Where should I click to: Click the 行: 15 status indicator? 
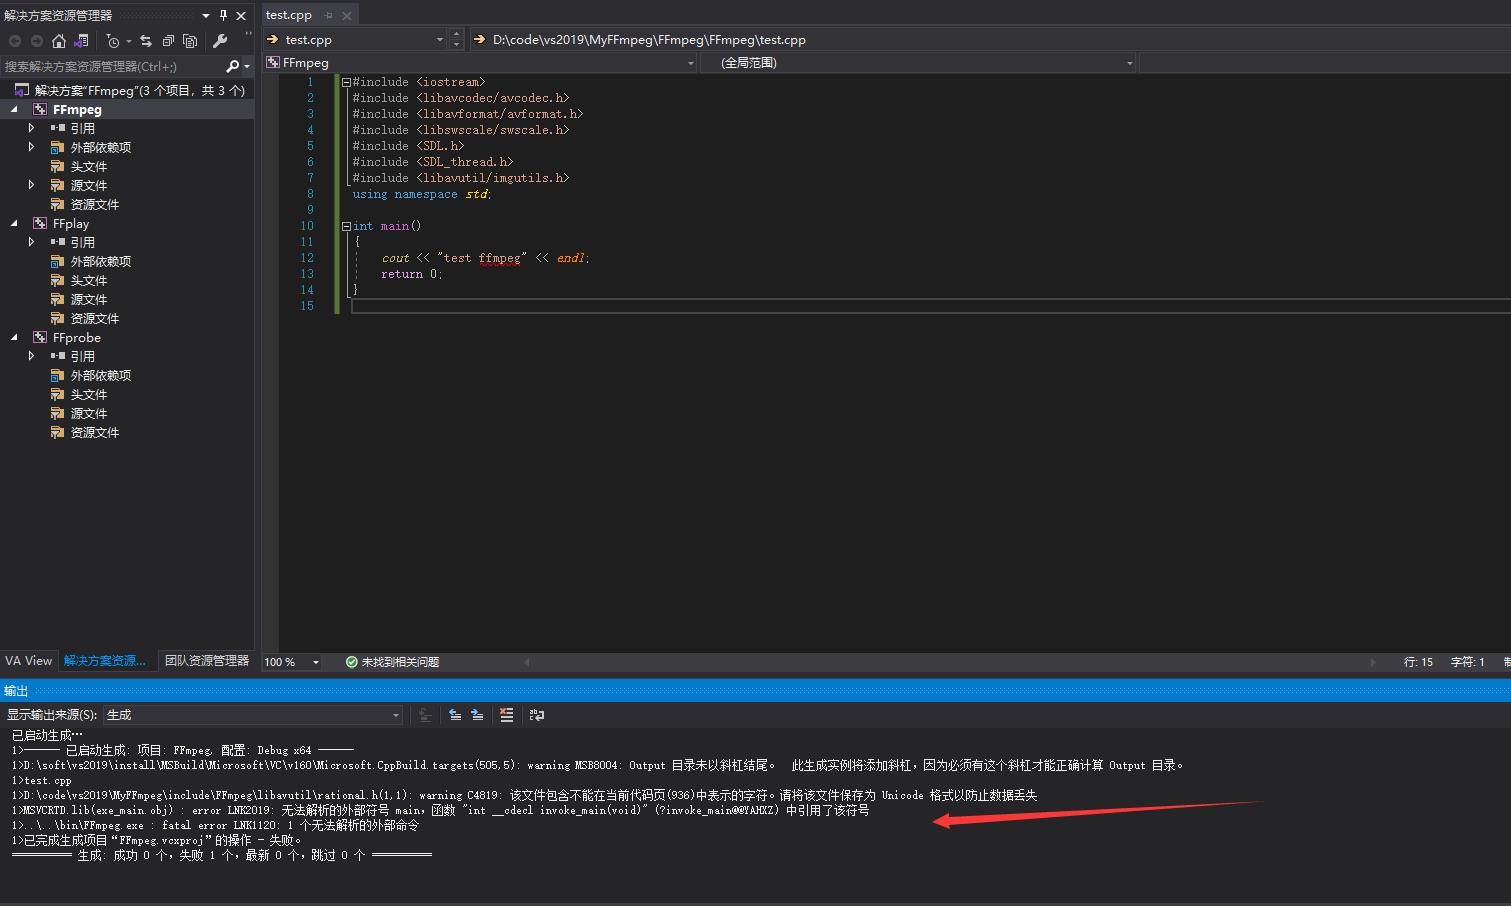point(1418,662)
